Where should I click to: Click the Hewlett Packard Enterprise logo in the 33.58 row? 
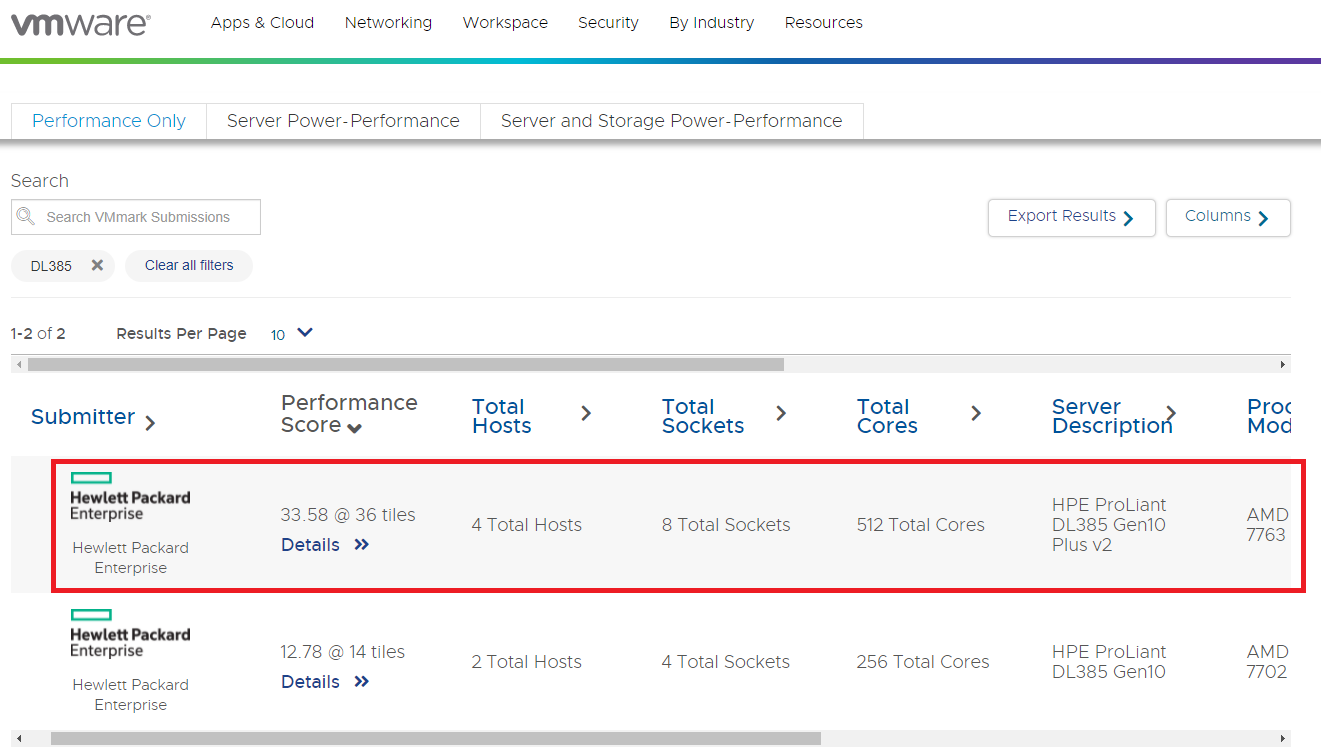130,497
